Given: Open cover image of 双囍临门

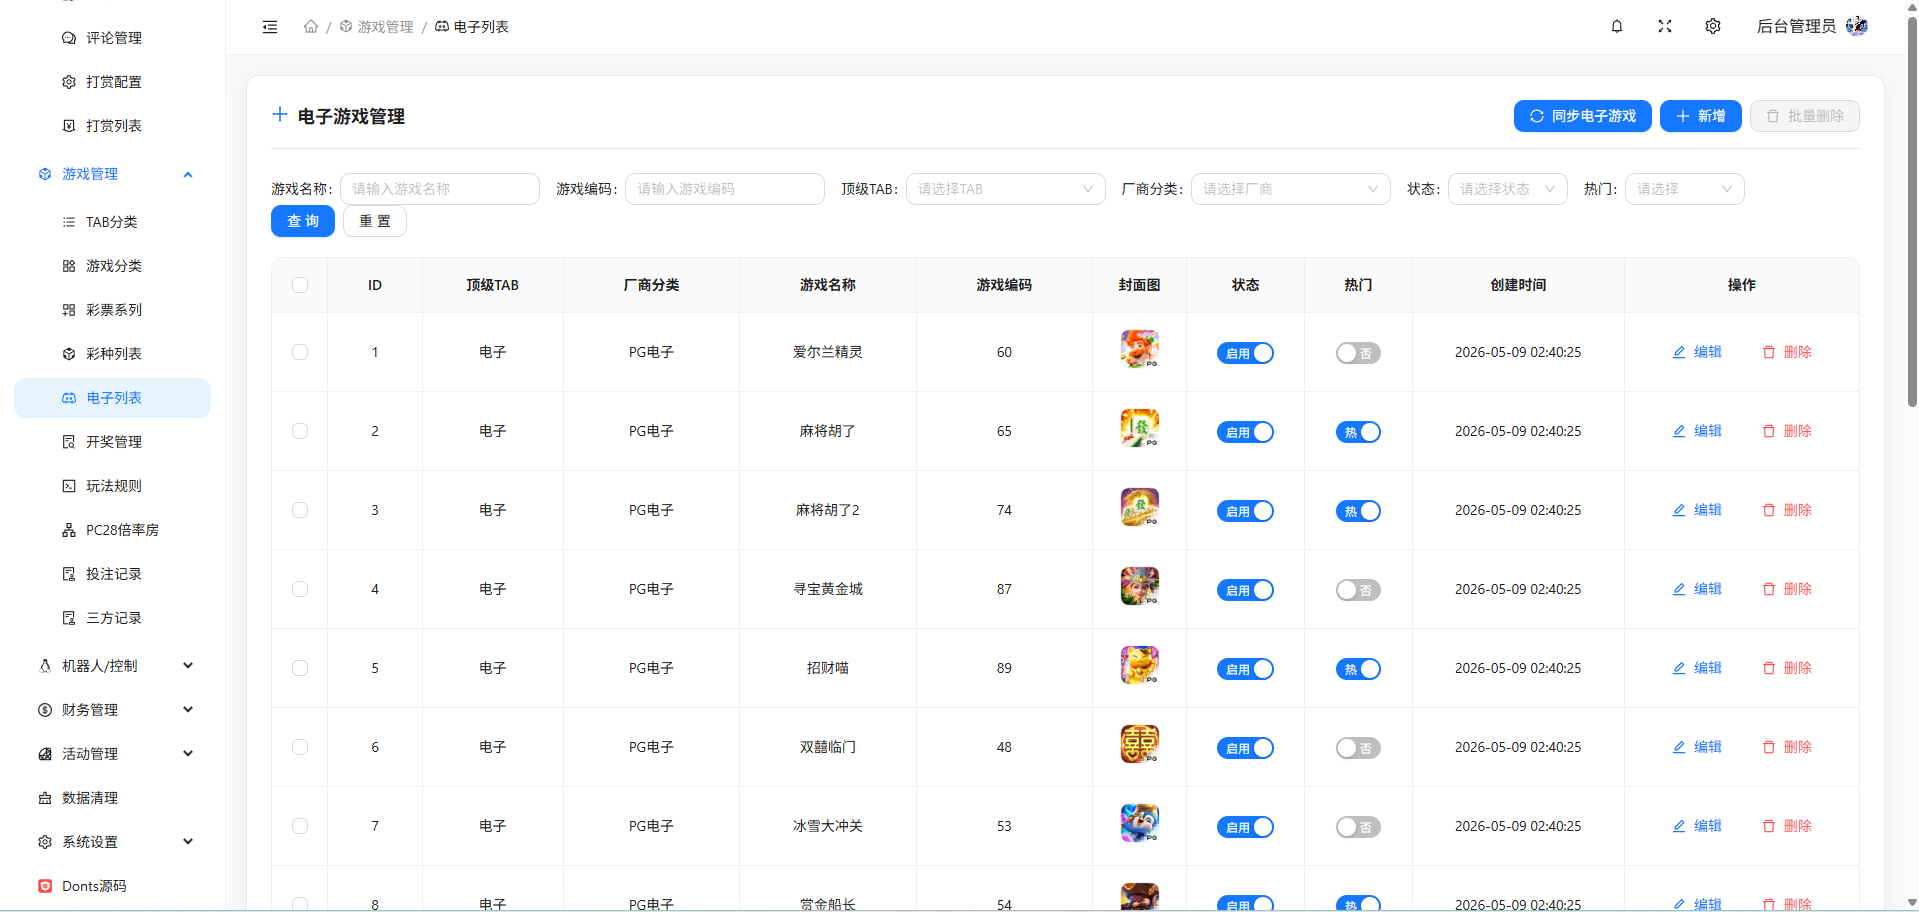Looking at the screenshot, I should pyautogui.click(x=1140, y=744).
